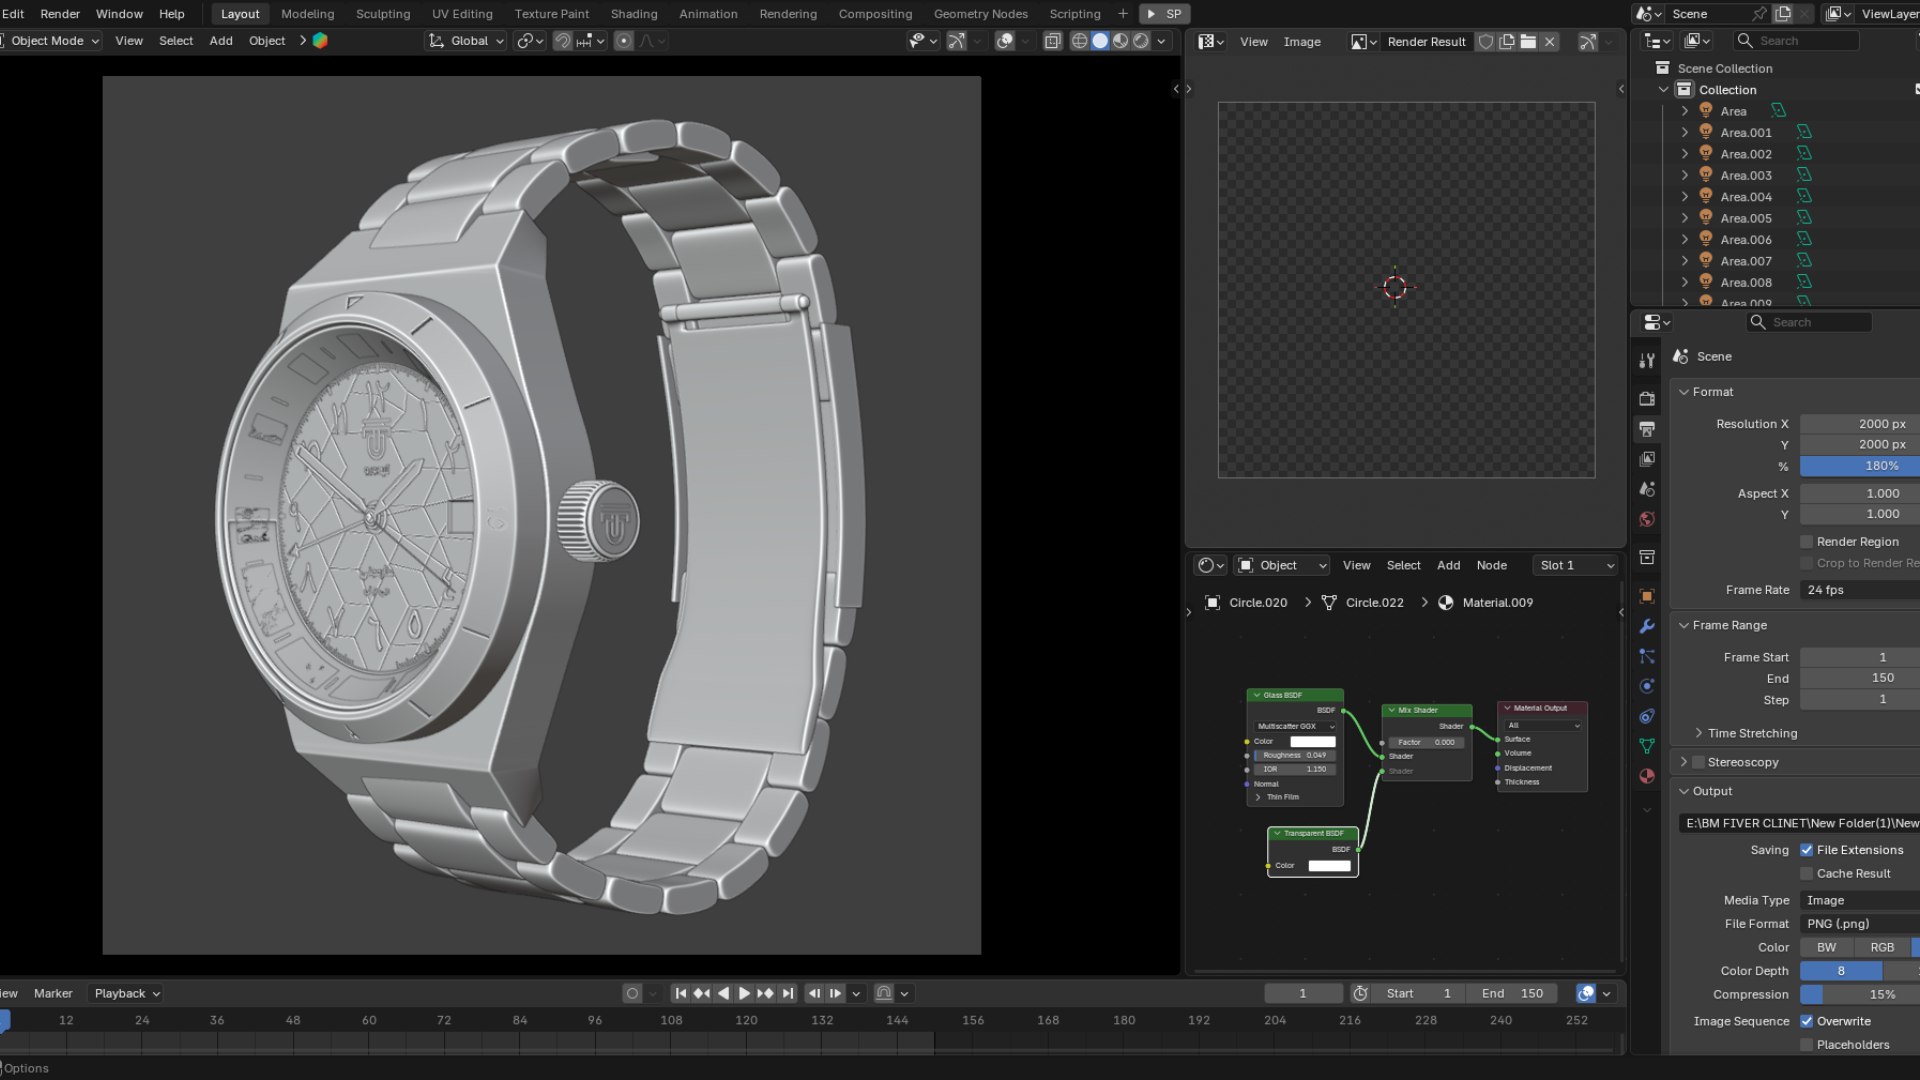Open image file in Image Editor header
This screenshot has height=1080, width=1920.
(x=1528, y=42)
